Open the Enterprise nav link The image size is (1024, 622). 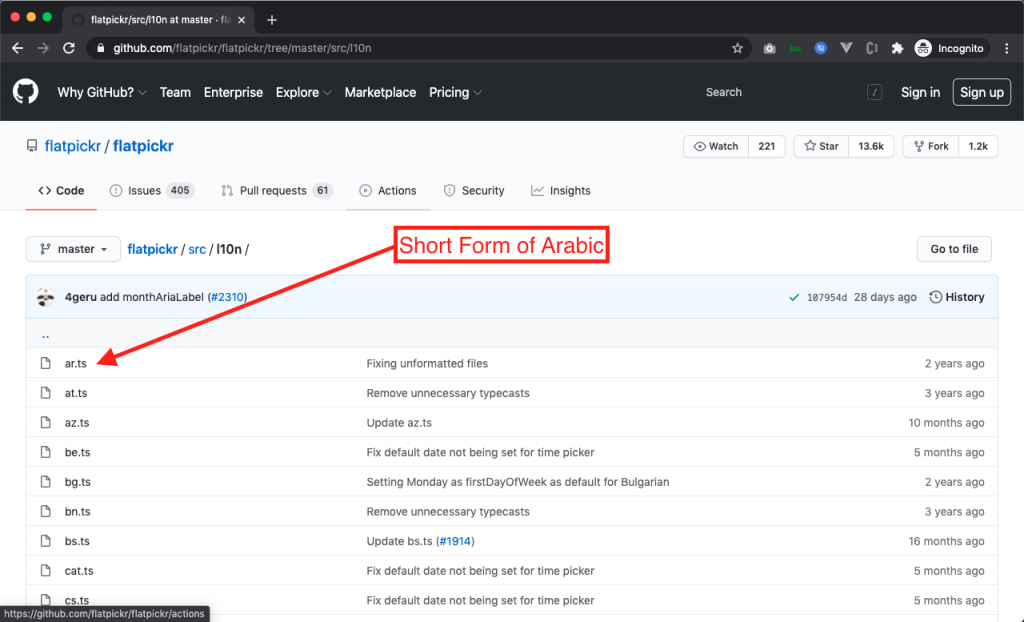point(233,92)
